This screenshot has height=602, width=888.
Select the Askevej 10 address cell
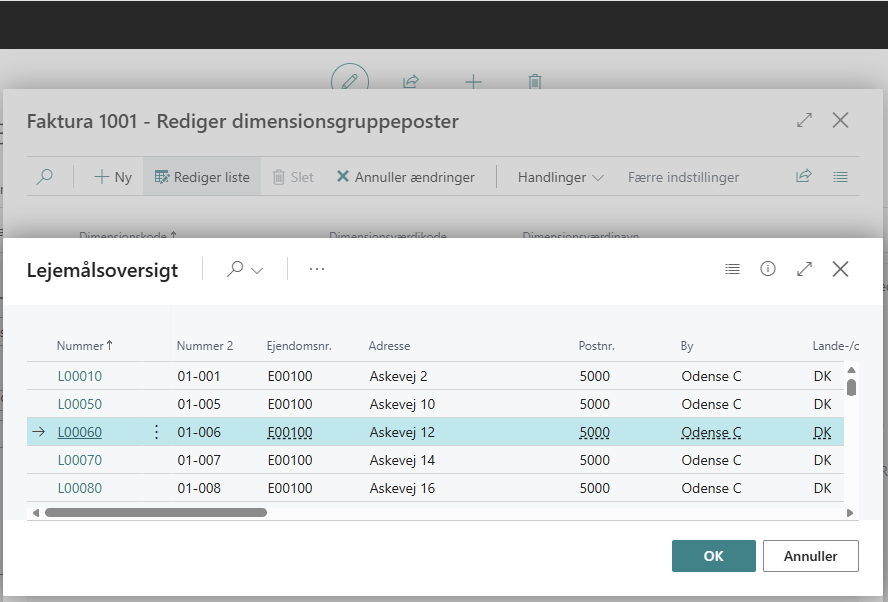402,404
